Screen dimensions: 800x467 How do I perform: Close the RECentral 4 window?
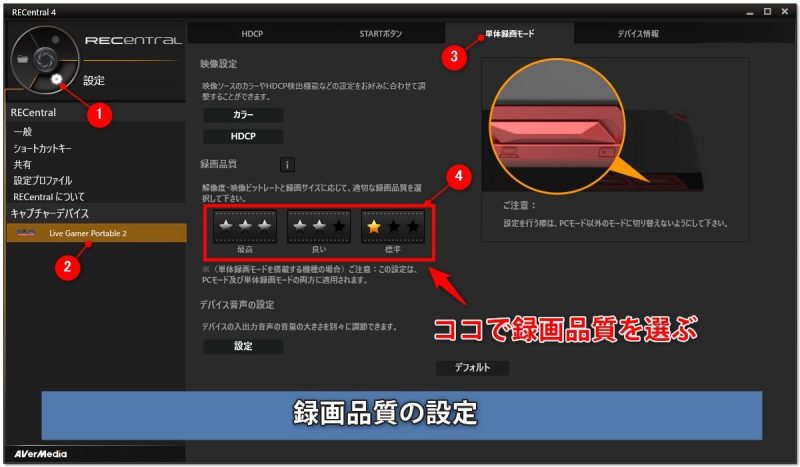pos(785,12)
